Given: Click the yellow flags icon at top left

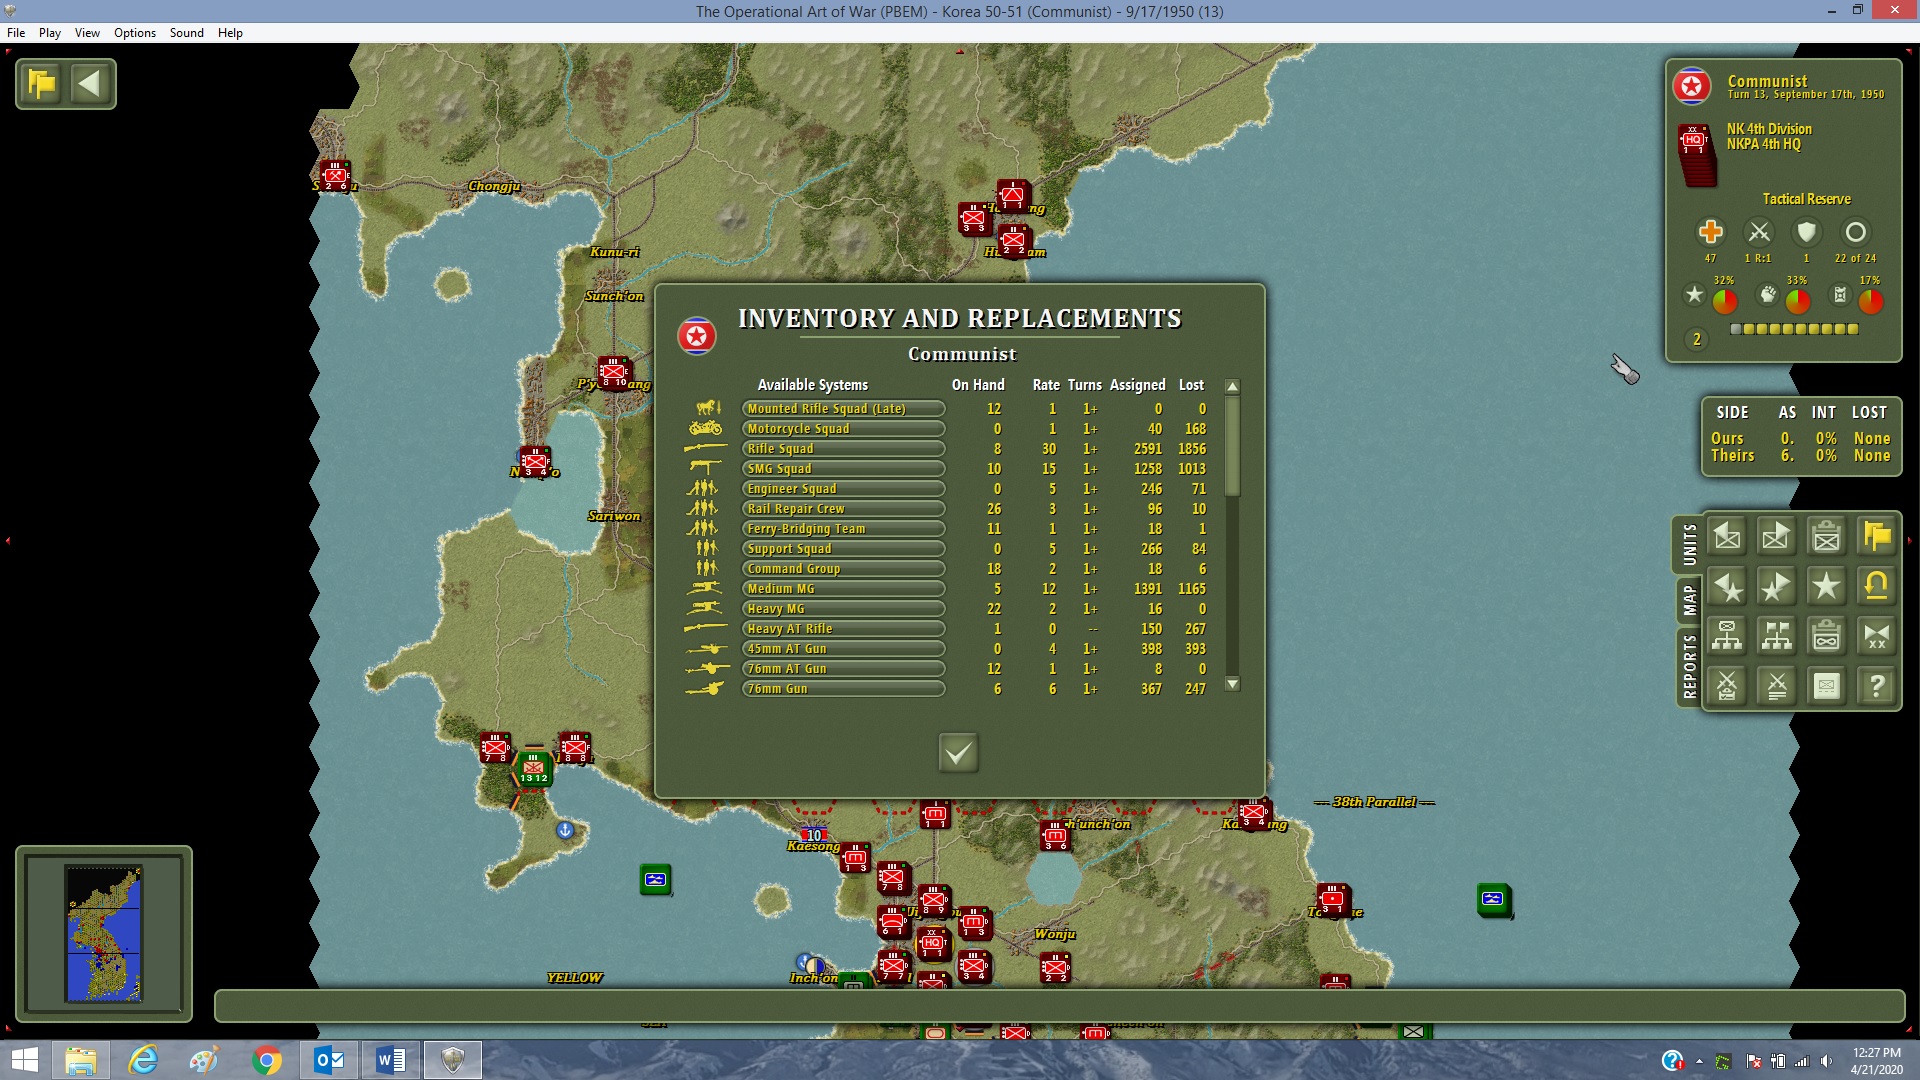Looking at the screenshot, I should [42, 84].
